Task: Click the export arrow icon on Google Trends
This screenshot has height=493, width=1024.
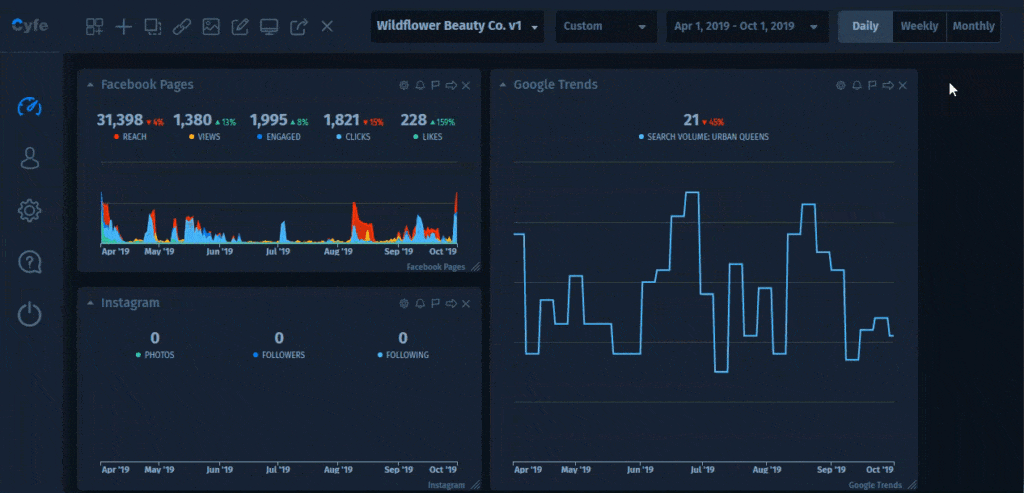Action: 888,86
